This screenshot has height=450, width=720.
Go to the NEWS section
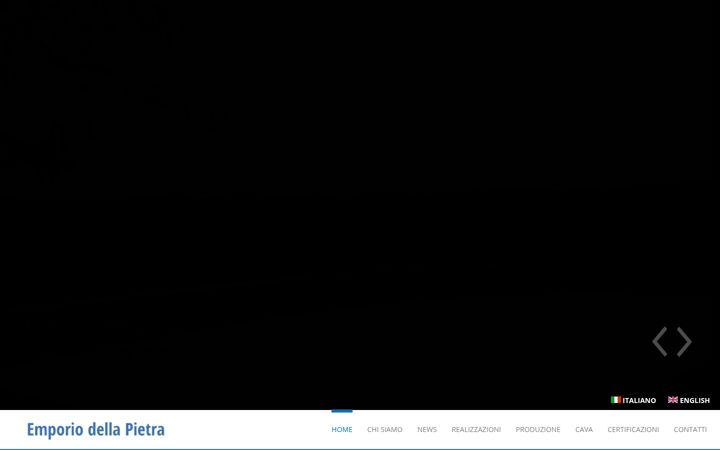pos(427,429)
